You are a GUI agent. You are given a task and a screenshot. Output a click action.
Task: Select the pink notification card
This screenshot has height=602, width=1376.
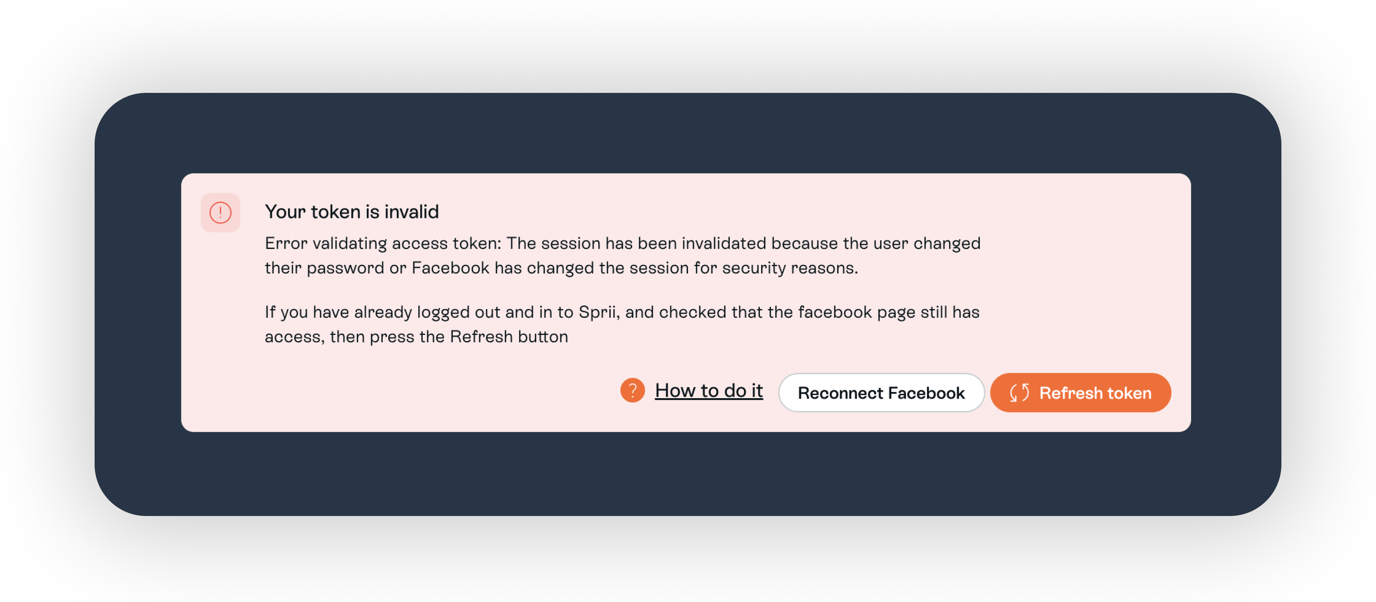(x=686, y=300)
